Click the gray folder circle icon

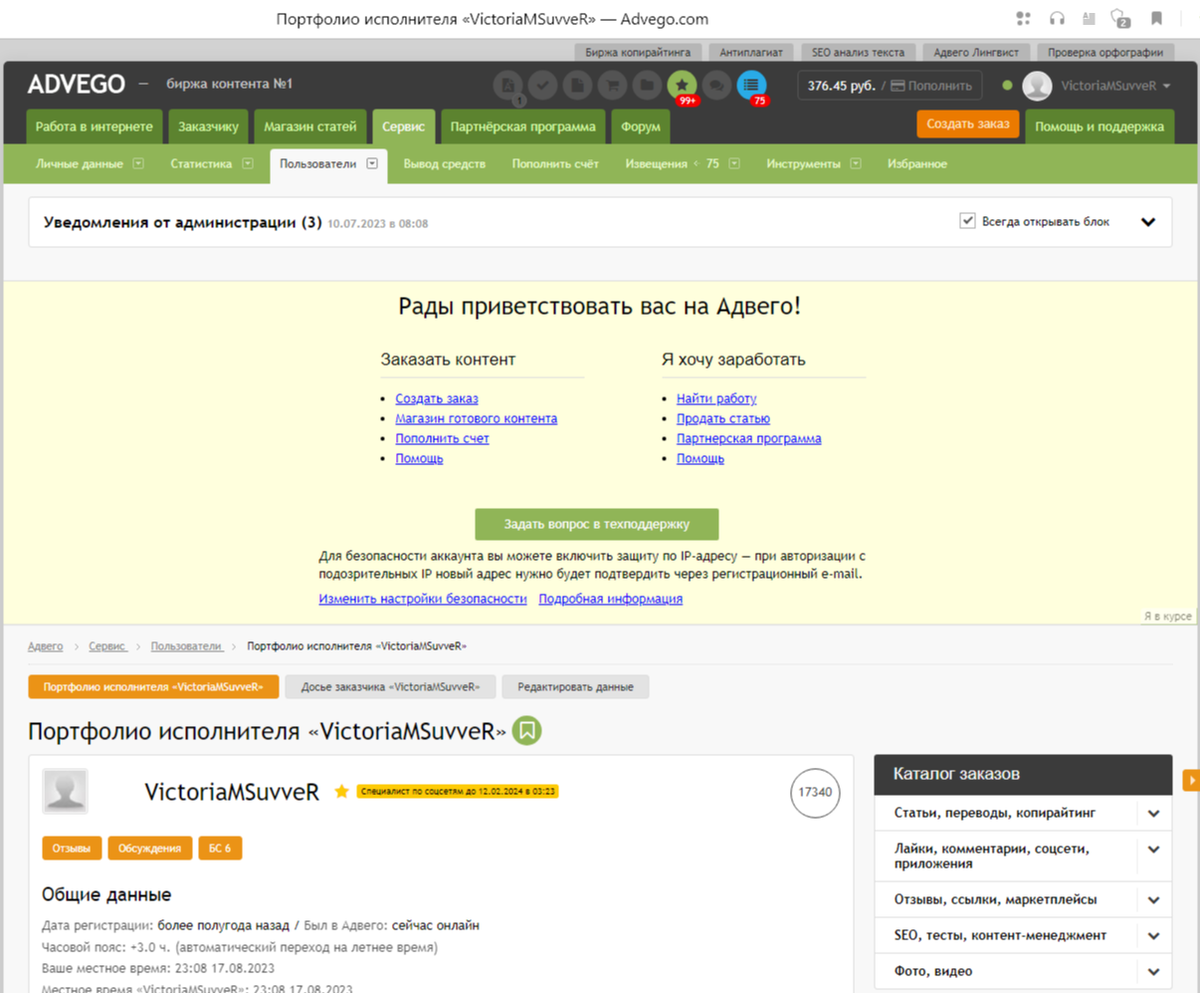click(x=646, y=86)
